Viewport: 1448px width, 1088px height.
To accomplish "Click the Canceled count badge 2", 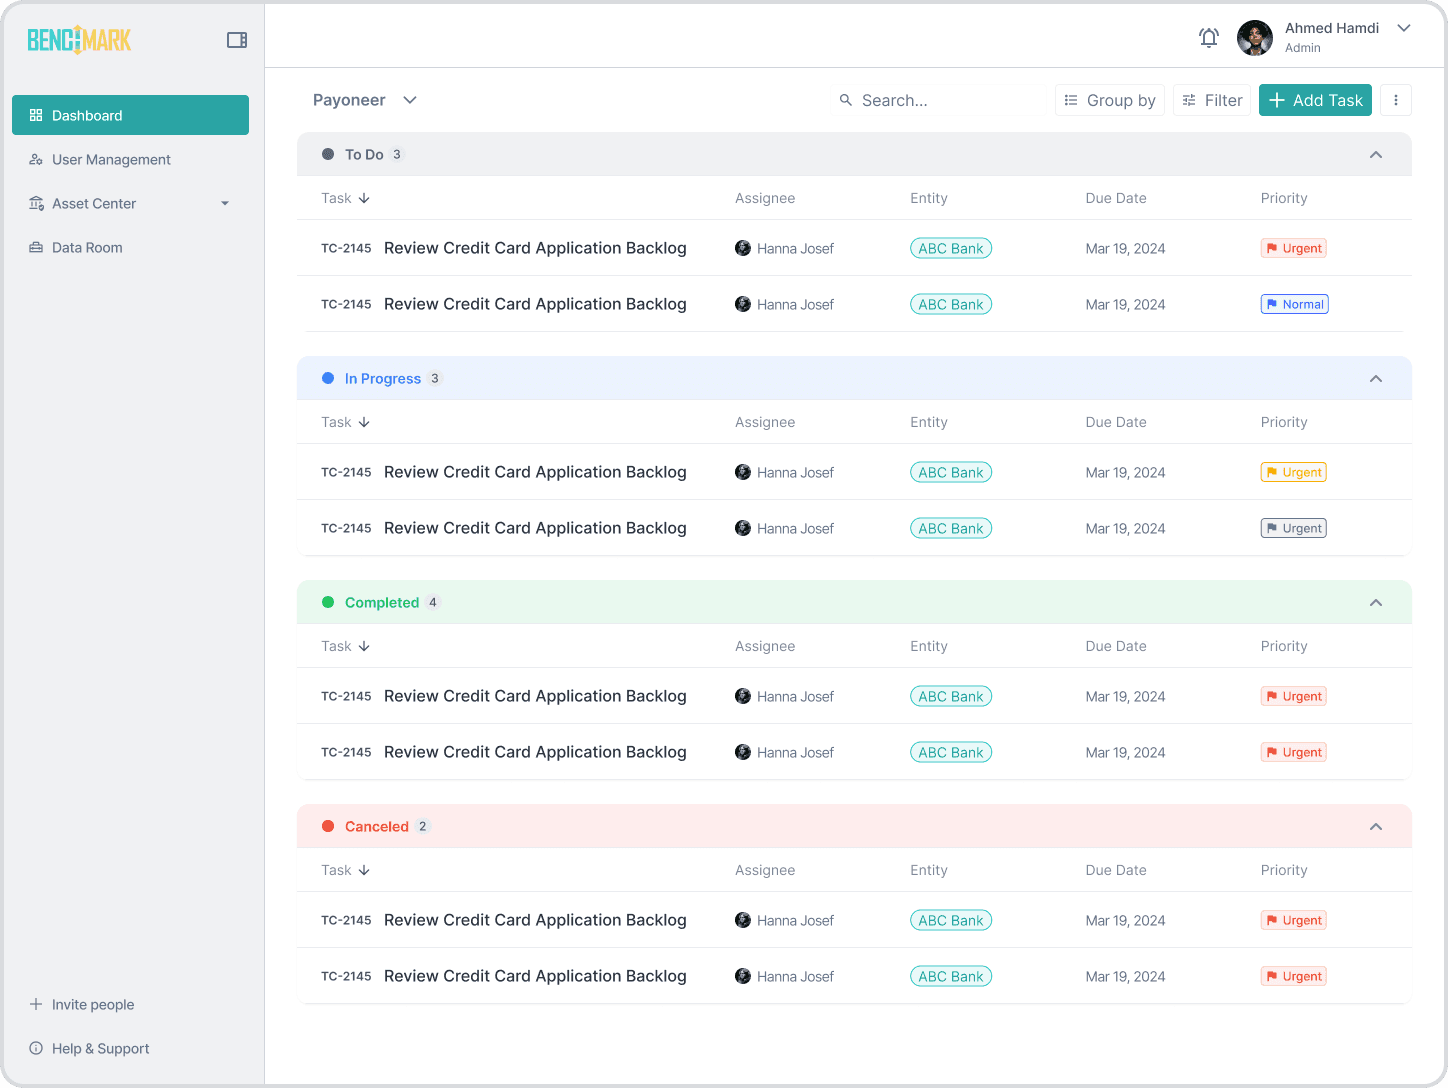I will click(423, 826).
